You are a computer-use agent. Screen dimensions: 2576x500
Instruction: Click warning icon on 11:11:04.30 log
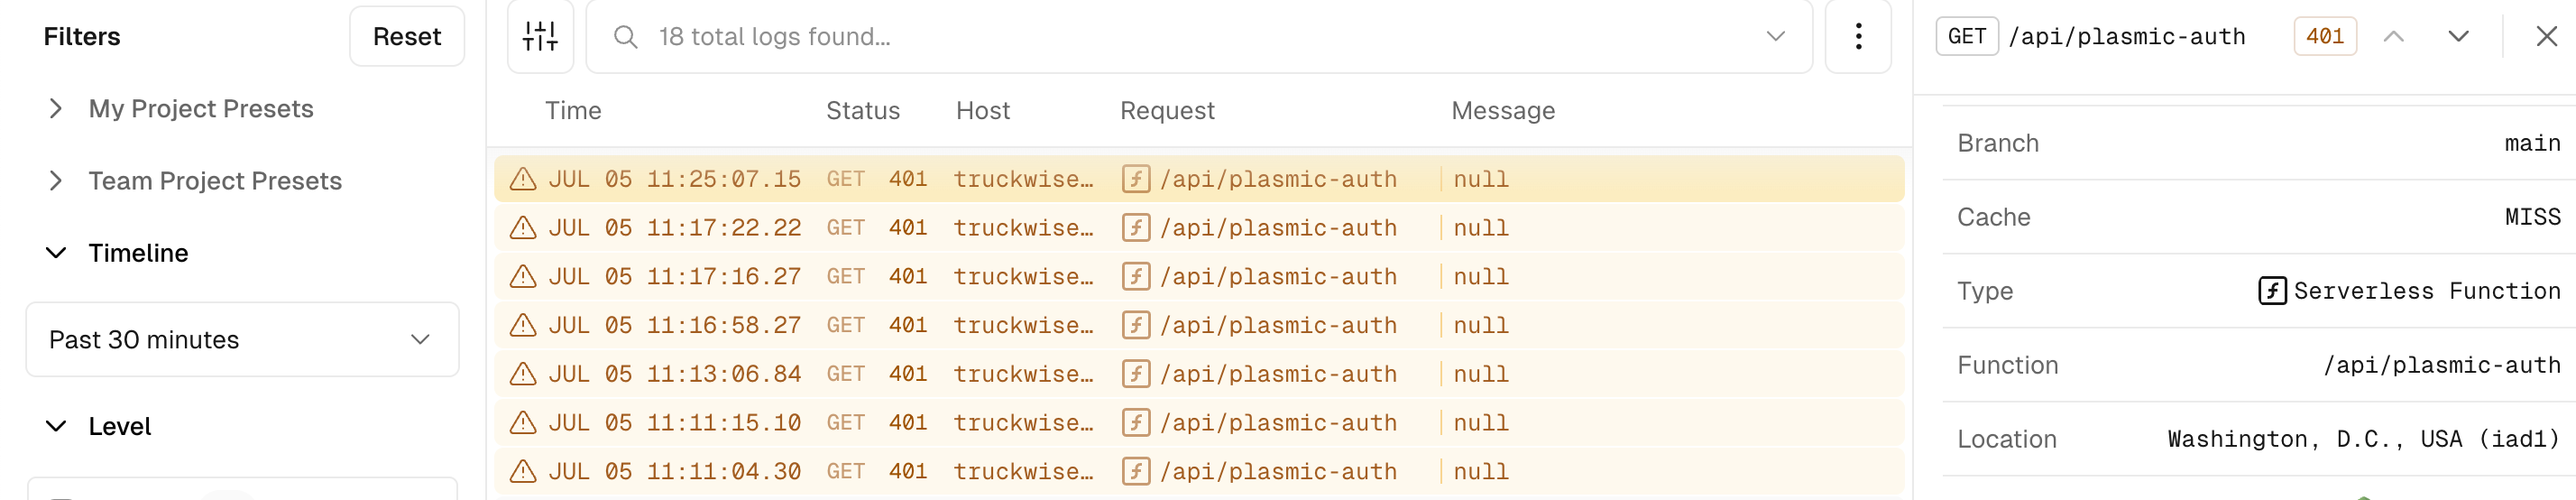pyautogui.click(x=523, y=472)
